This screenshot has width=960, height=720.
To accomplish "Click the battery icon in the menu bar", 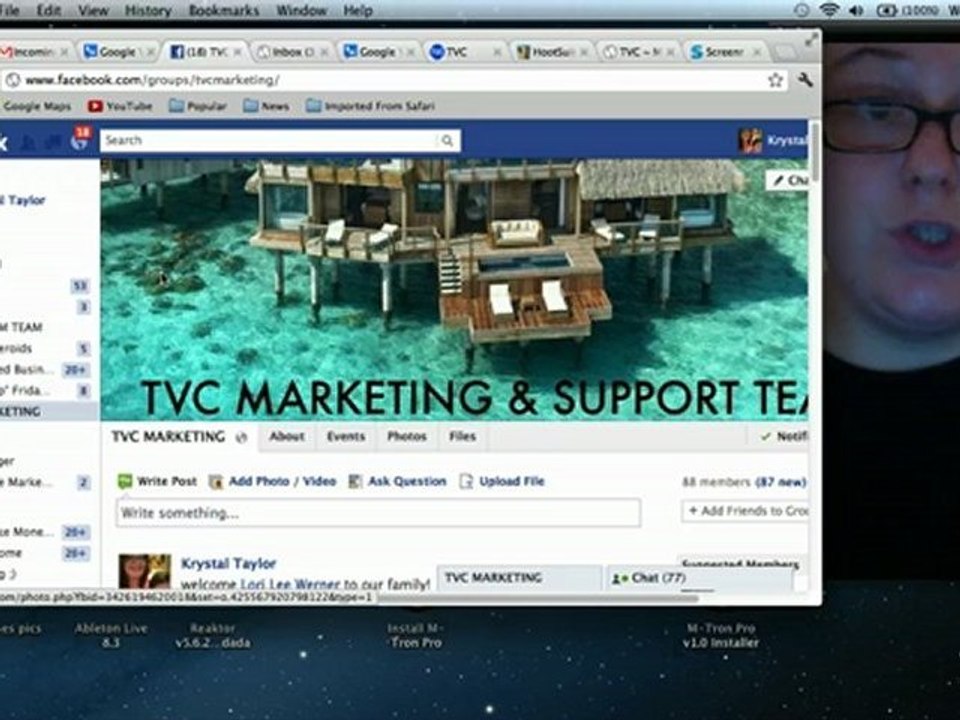I will pyautogui.click(x=887, y=10).
